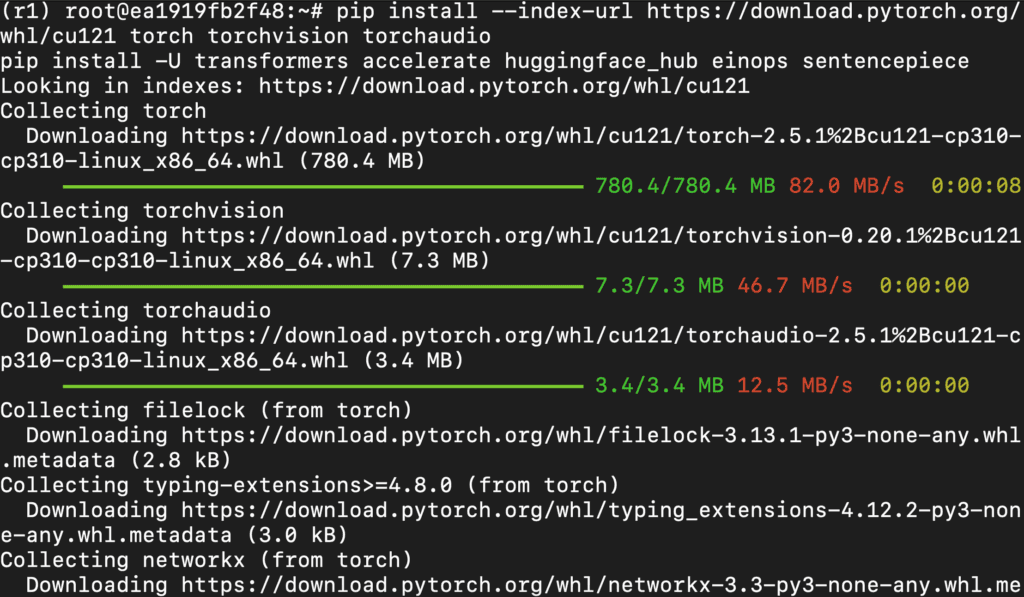The height and width of the screenshot is (597, 1024).
Task: Click the torchaudio download progress bar
Action: pos(323,386)
